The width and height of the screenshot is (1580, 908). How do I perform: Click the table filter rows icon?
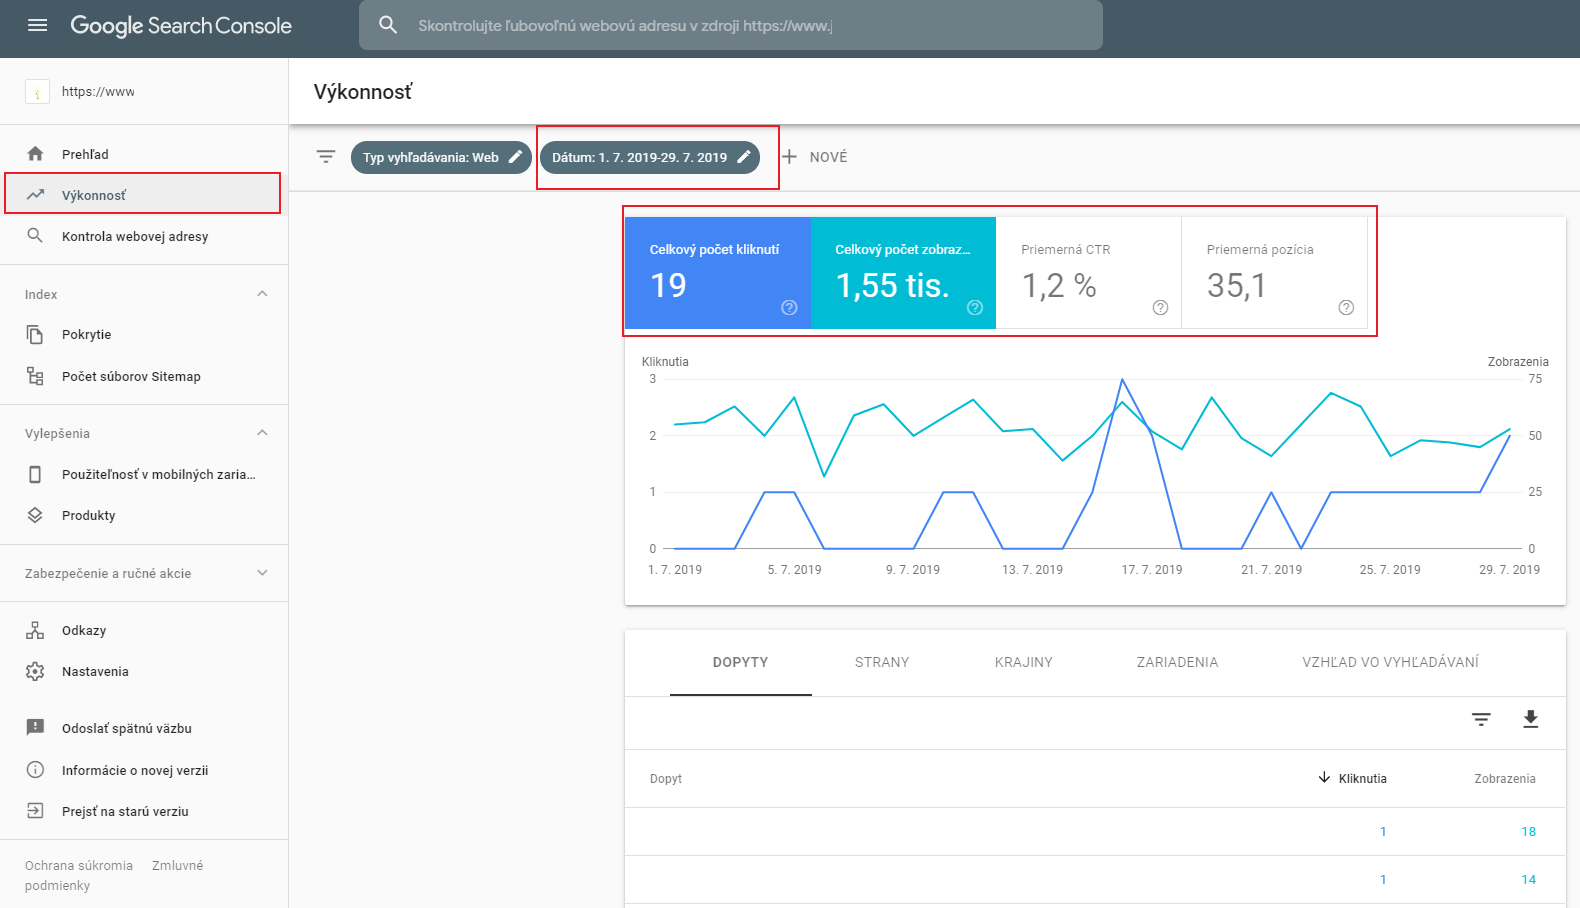coord(1481,719)
